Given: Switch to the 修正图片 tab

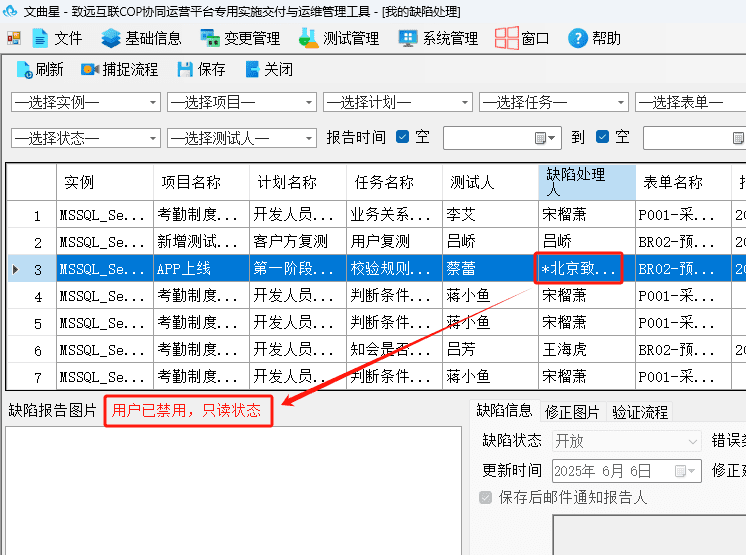Looking at the screenshot, I should tap(572, 412).
